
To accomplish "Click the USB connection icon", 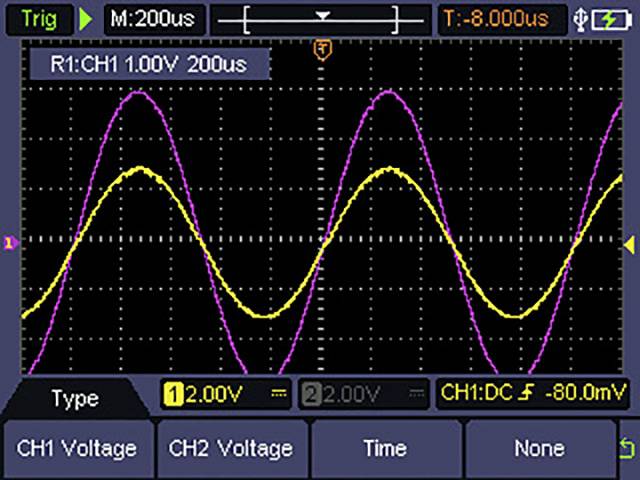I will coord(587,18).
